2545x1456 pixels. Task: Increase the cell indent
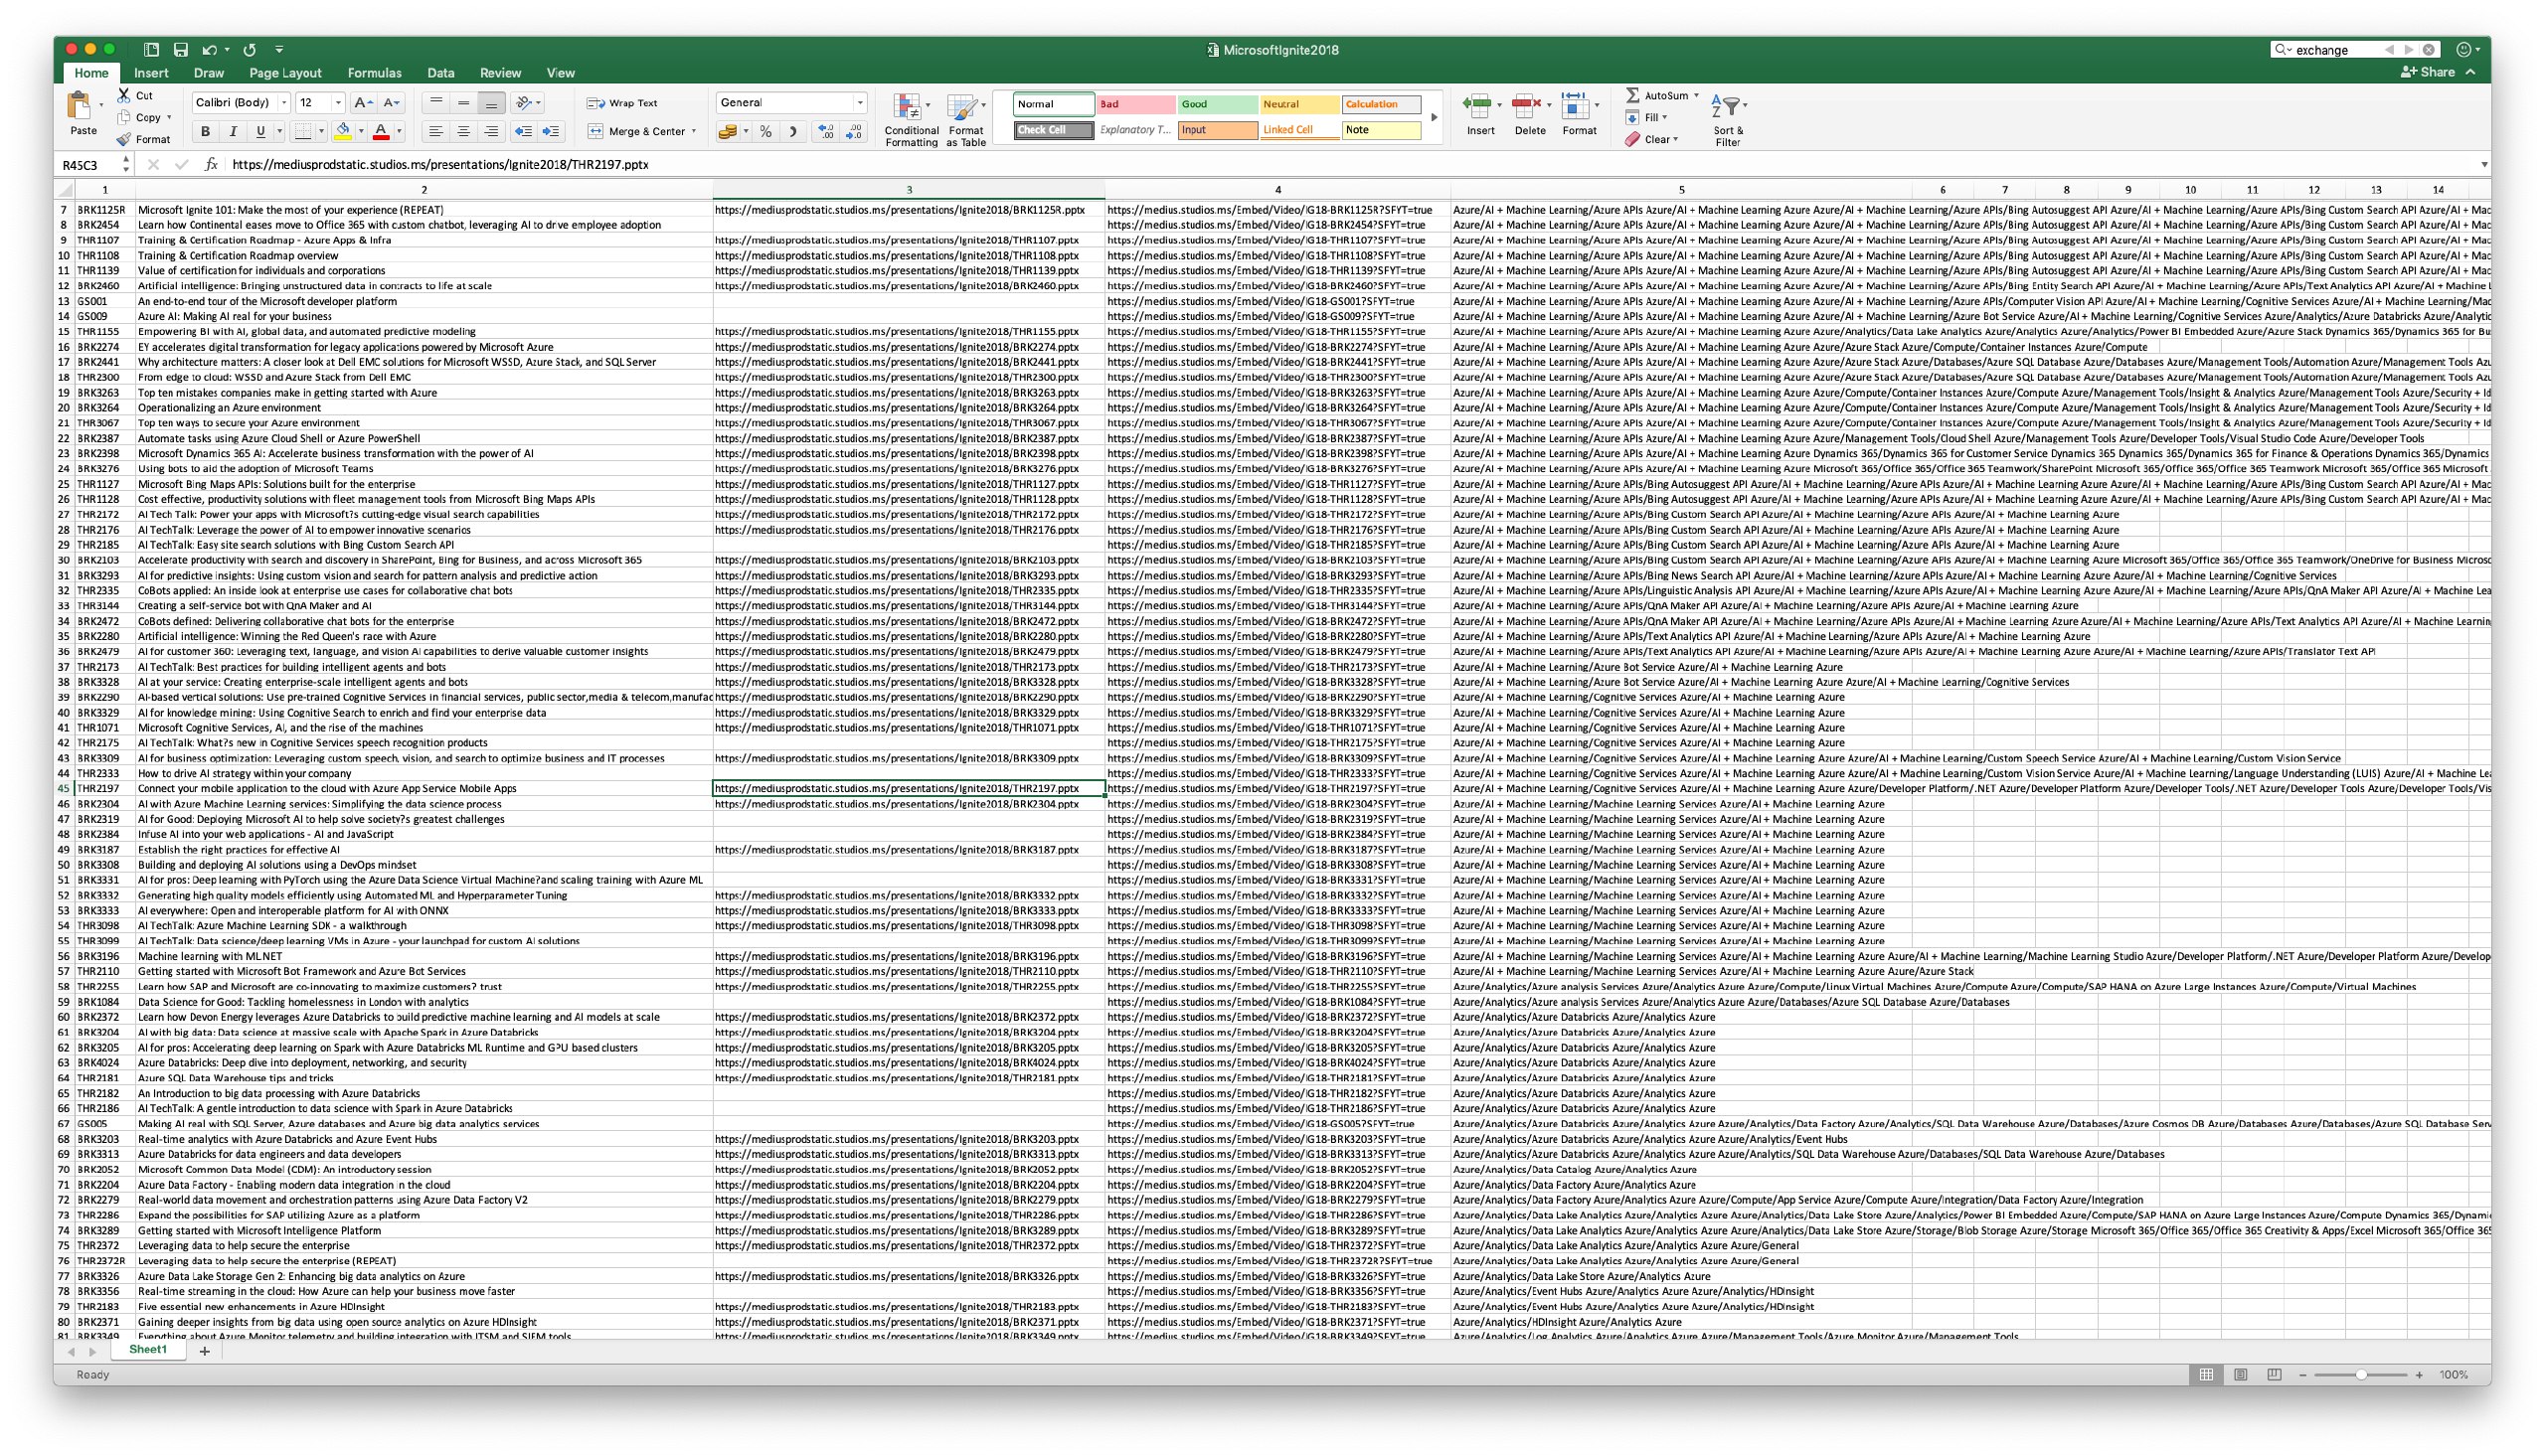(551, 131)
